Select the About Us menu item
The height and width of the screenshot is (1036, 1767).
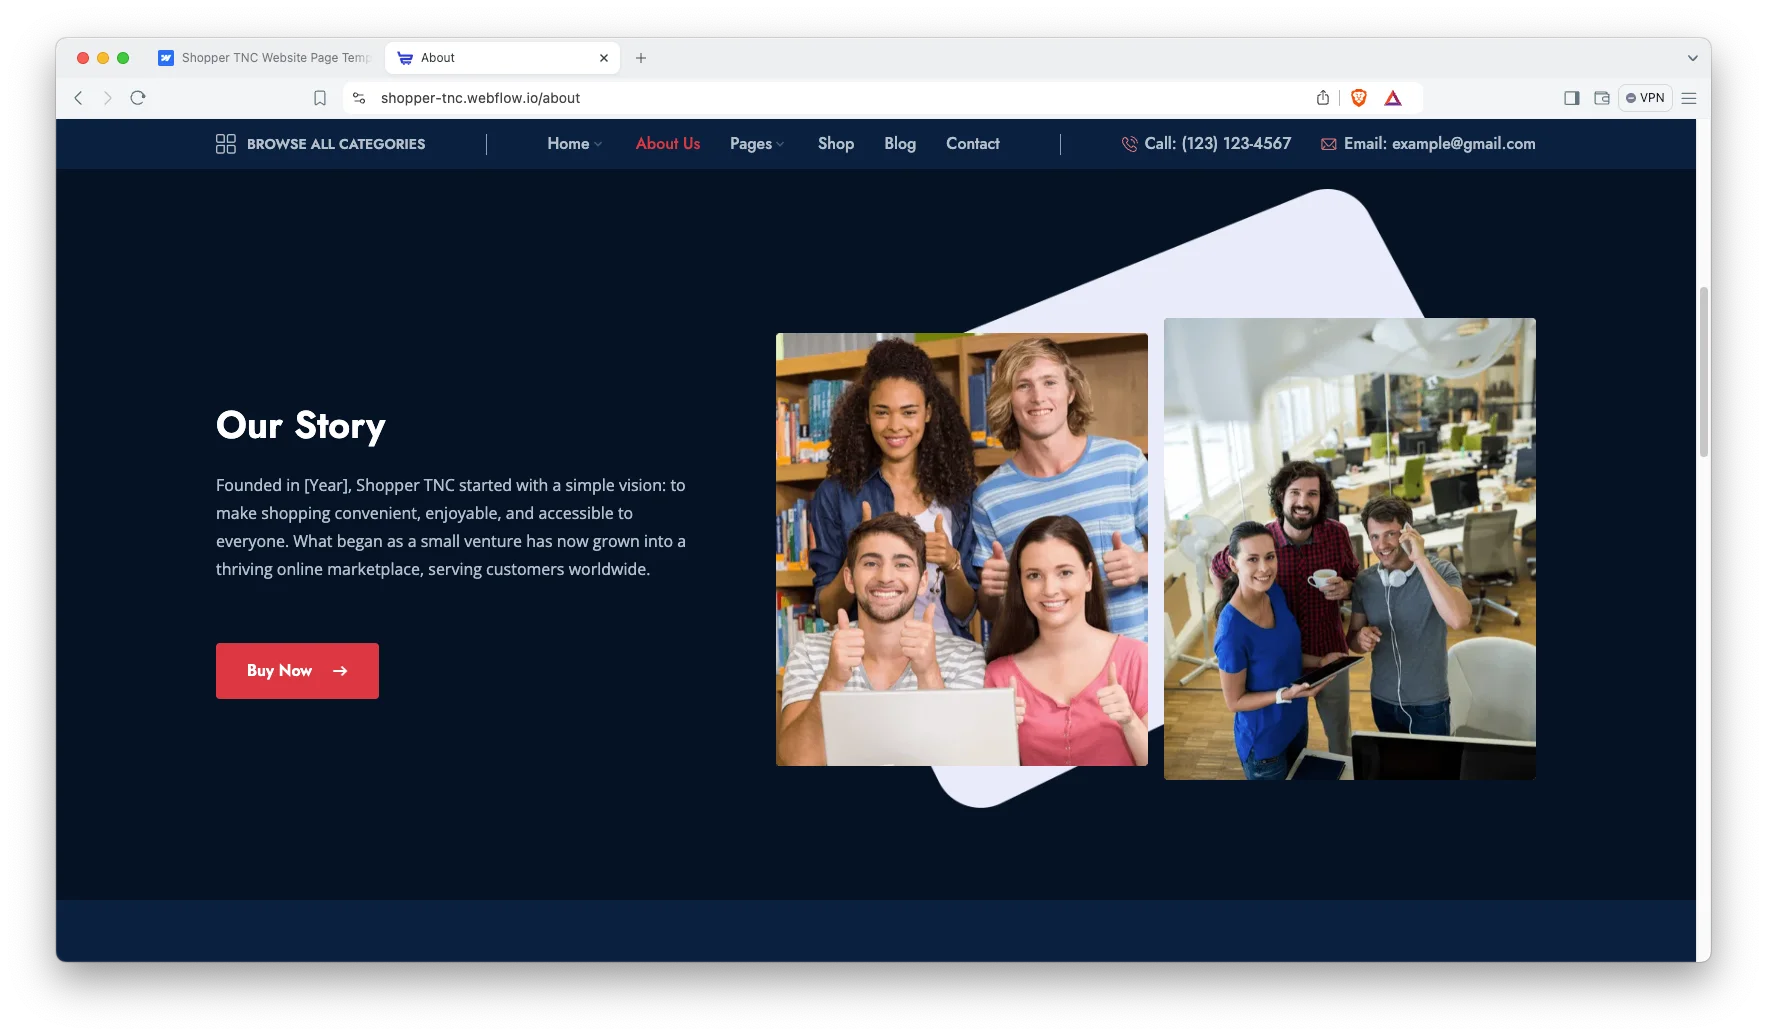click(667, 144)
